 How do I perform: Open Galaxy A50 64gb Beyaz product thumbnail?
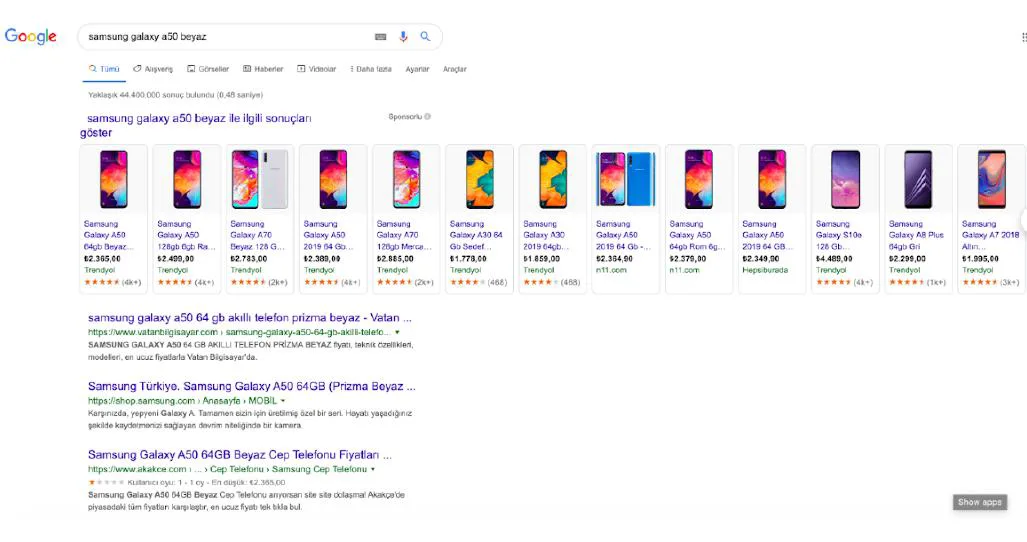click(x=113, y=179)
